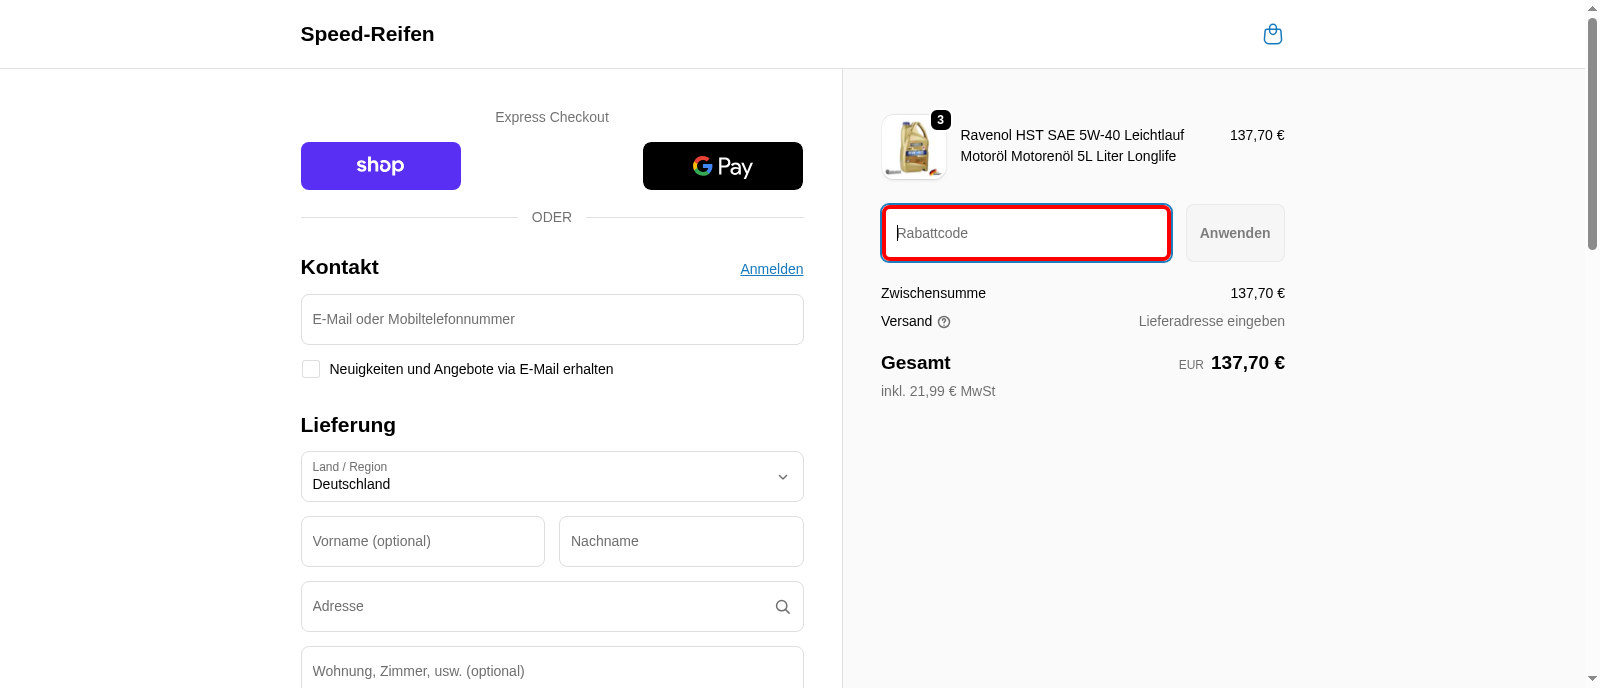The width and height of the screenshot is (1600, 688).
Task: Click the scrollbar down arrow
Action: click(x=1592, y=679)
